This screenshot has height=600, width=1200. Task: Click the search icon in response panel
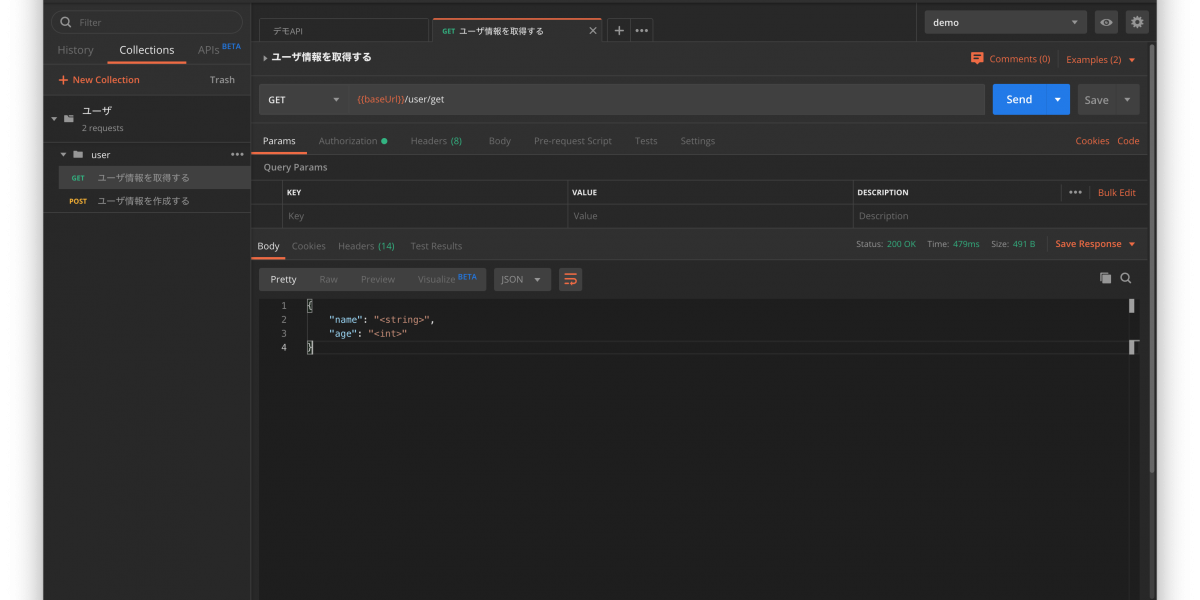1126,278
